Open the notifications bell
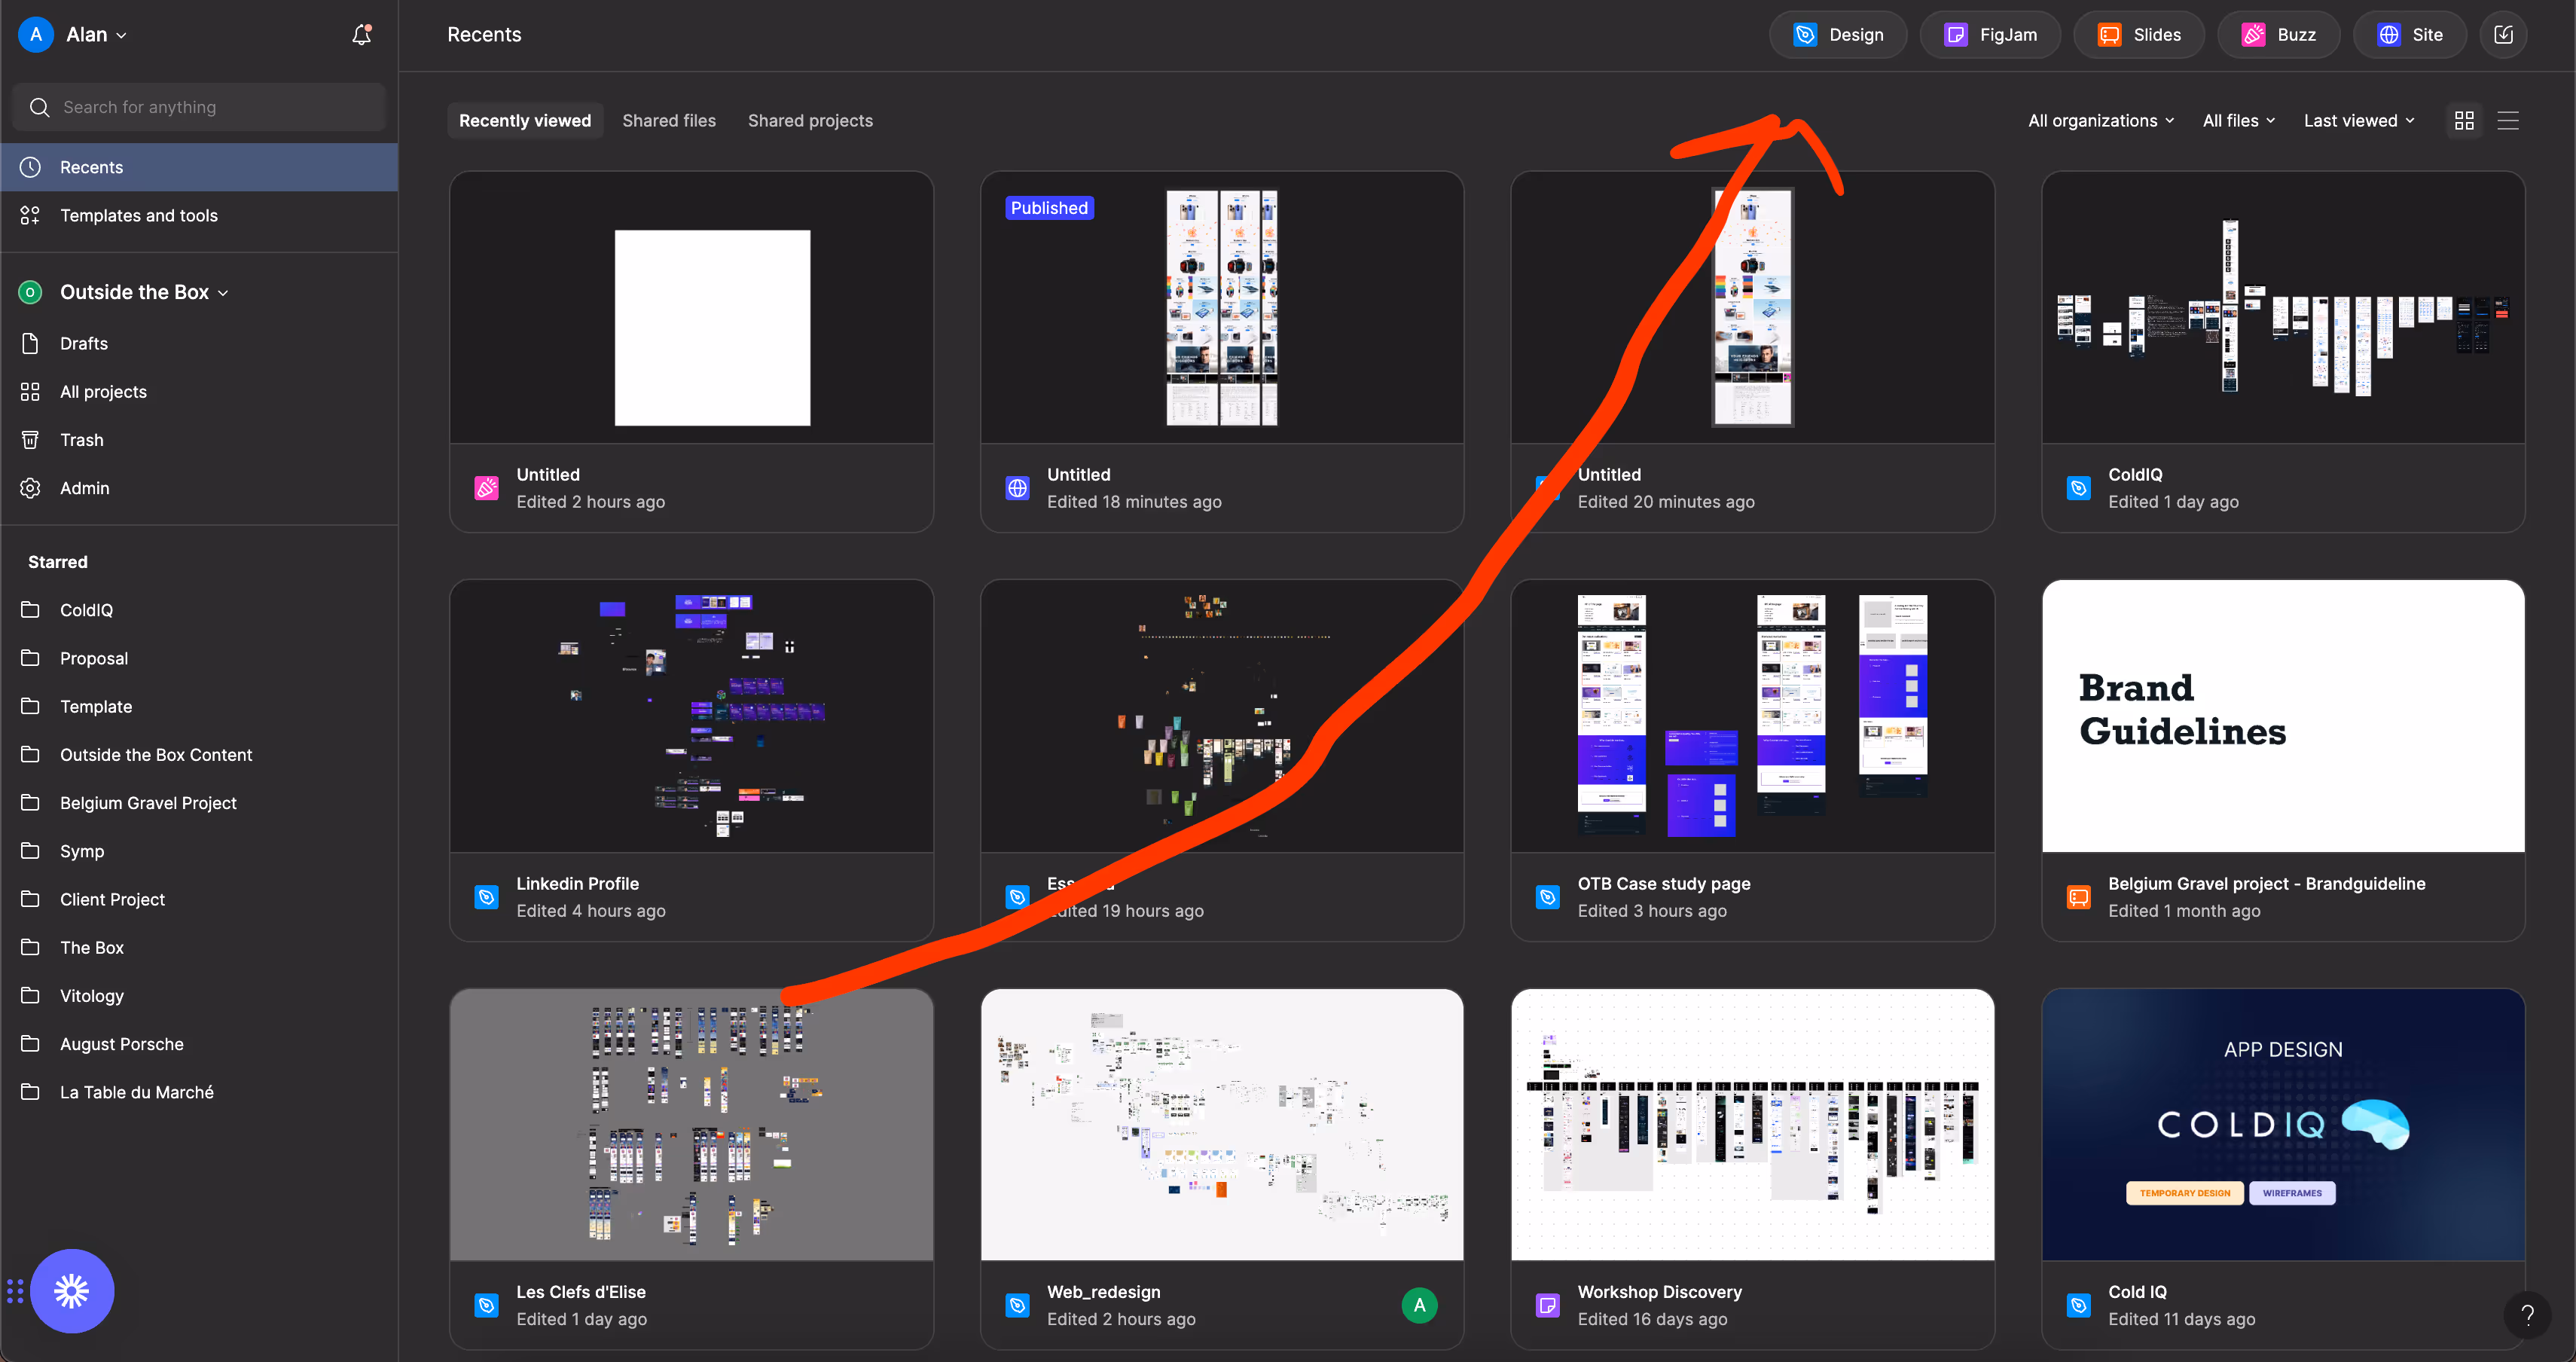The image size is (2576, 1362). 361,35
